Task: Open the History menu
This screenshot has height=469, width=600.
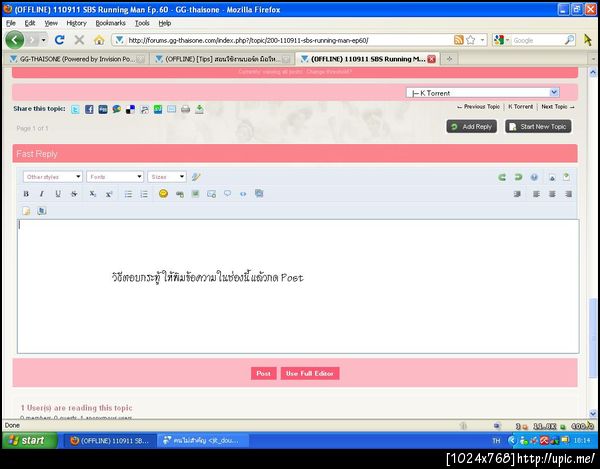Action: pyautogui.click(x=77, y=23)
